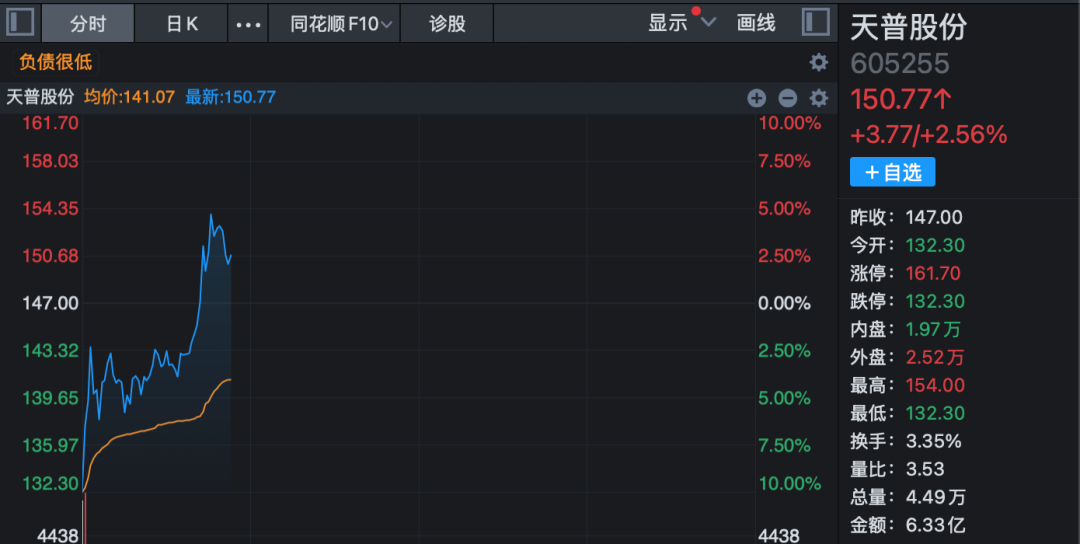Viewport: 1080px width, 544px height.
Task: Click left axis label 139.65
Action: click(x=50, y=398)
